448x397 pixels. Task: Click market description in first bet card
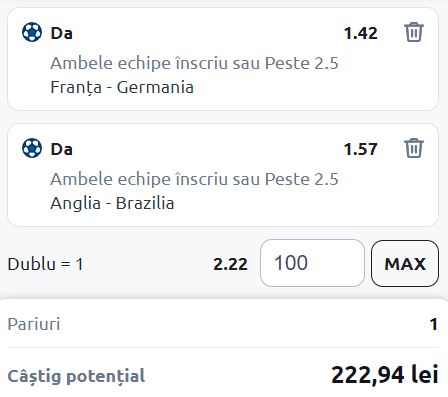click(x=194, y=63)
